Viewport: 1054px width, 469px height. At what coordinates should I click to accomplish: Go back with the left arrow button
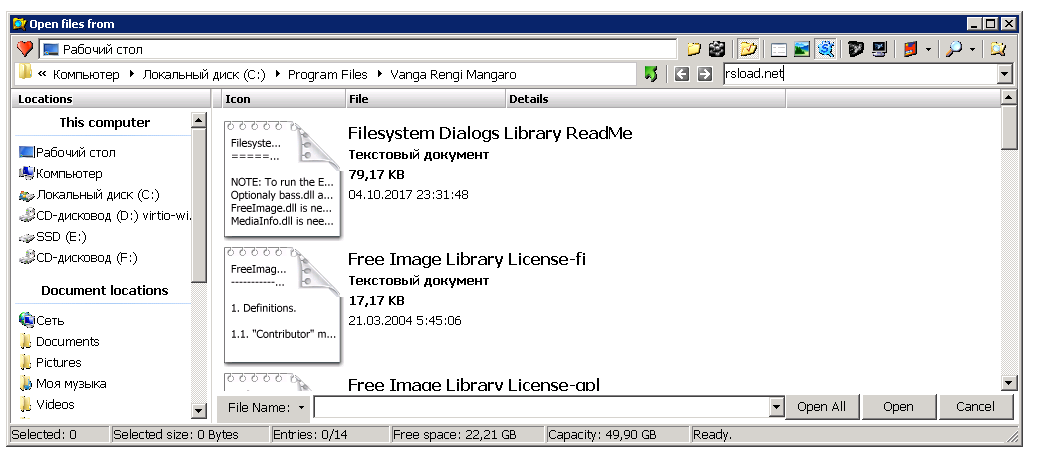682,74
